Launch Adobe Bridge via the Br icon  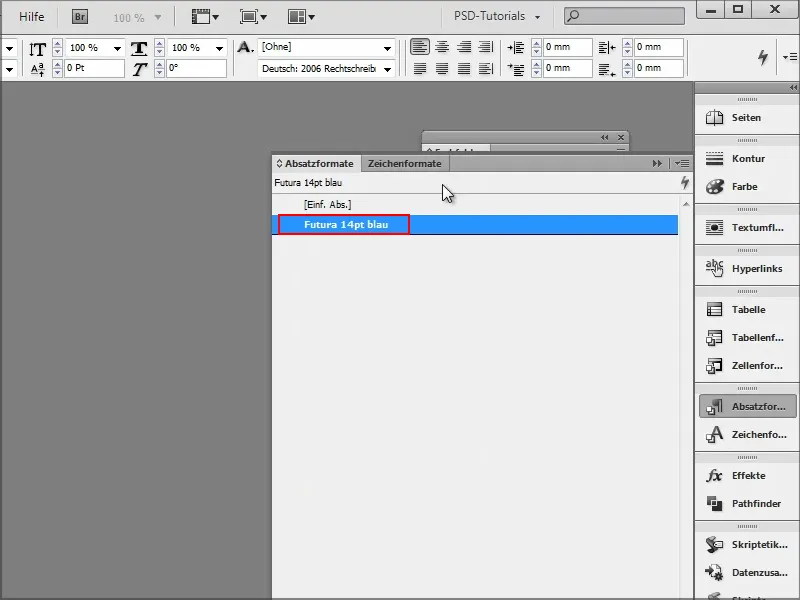pos(80,17)
